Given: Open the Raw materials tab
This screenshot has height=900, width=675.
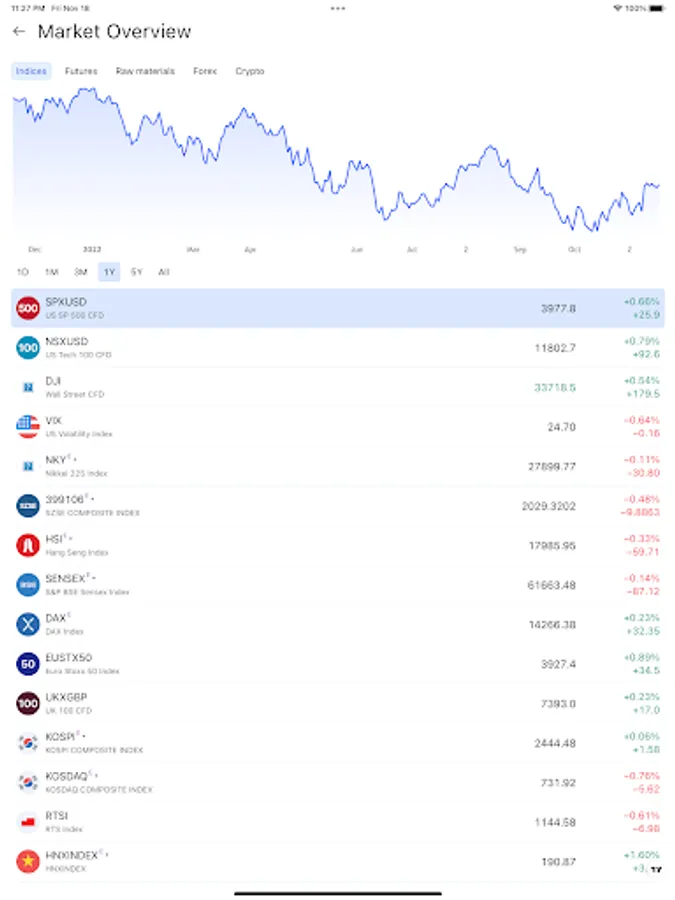Looking at the screenshot, I should pyautogui.click(x=145, y=71).
